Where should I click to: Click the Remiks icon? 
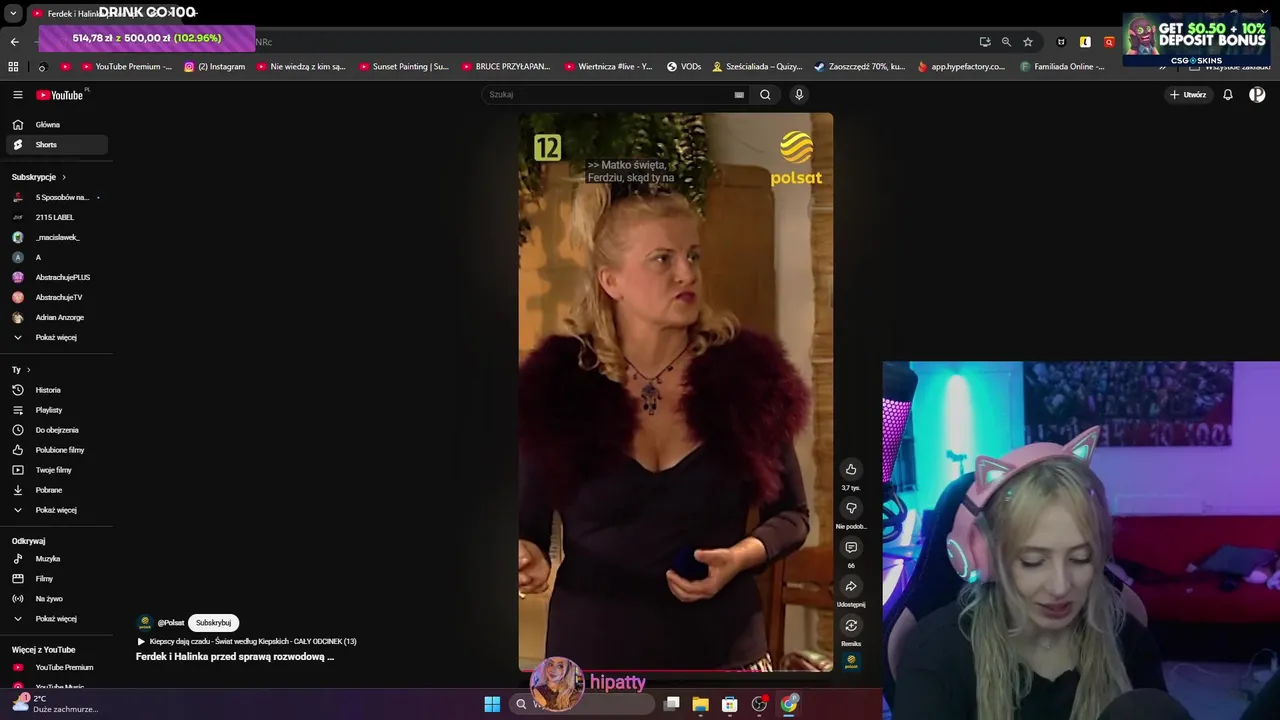pos(851,626)
